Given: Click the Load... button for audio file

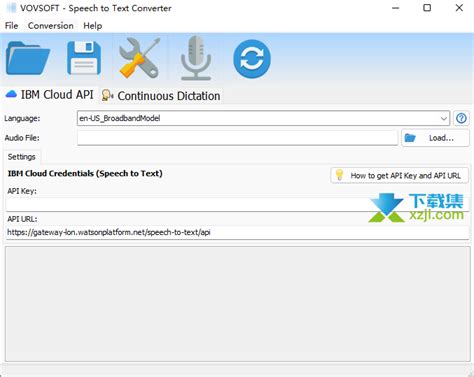Looking at the screenshot, I should click(x=435, y=138).
